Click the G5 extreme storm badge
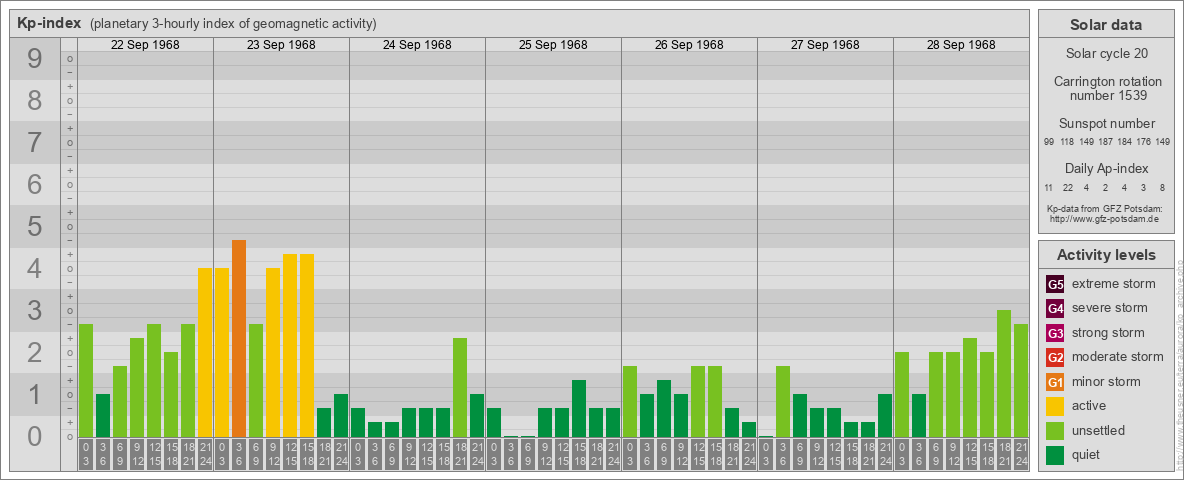The width and height of the screenshot is (1184, 480). point(1055,284)
